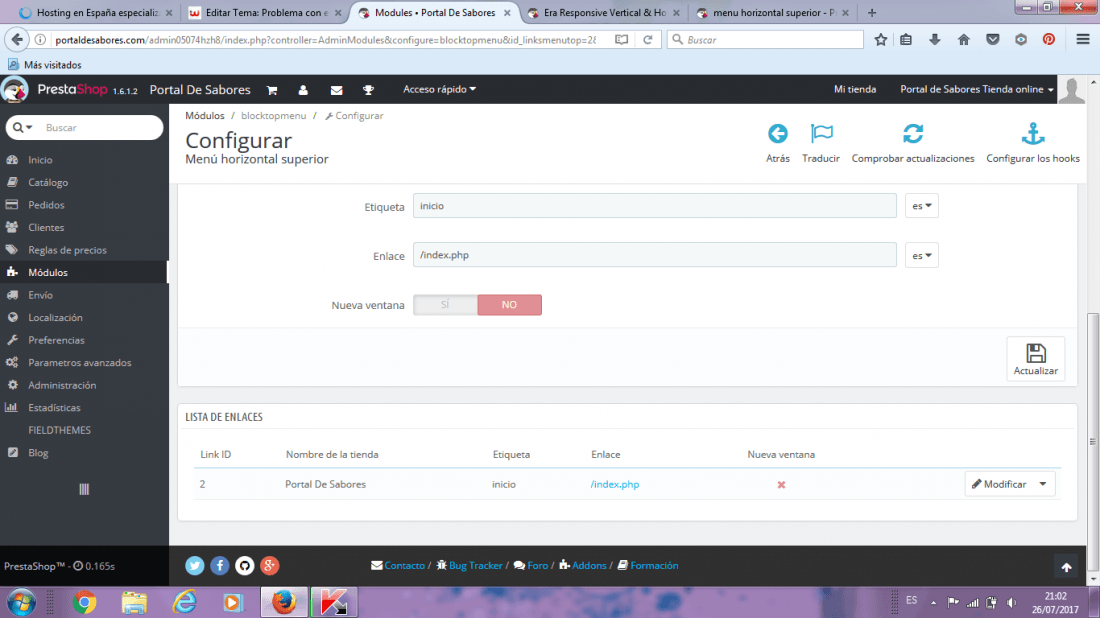Open Internet Explorer from the taskbar
This screenshot has width=1100, height=618.
(185, 603)
